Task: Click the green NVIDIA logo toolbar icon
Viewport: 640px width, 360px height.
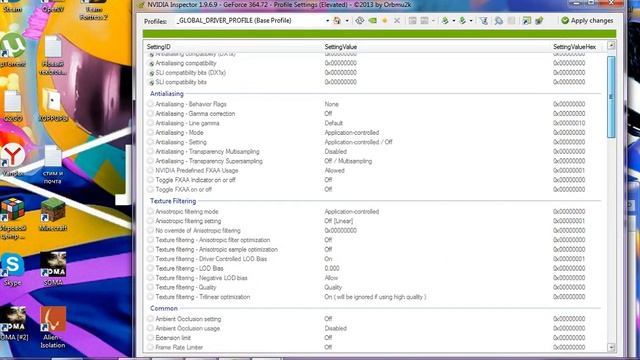Action: [x=372, y=20]
